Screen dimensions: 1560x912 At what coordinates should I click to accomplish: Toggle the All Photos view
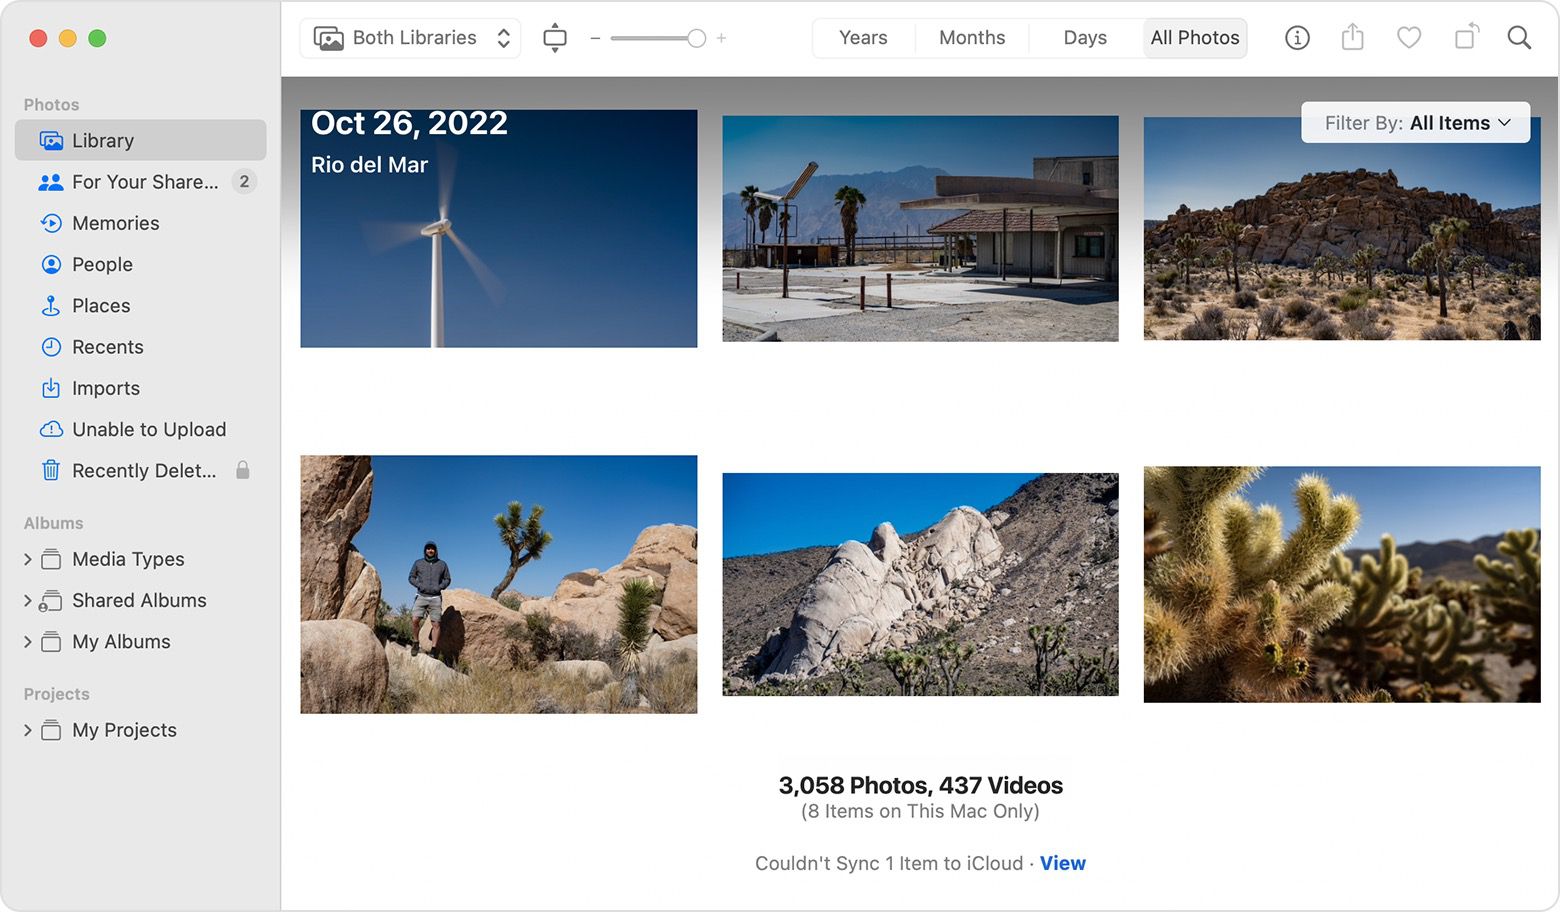click(x=1195, y=37)
